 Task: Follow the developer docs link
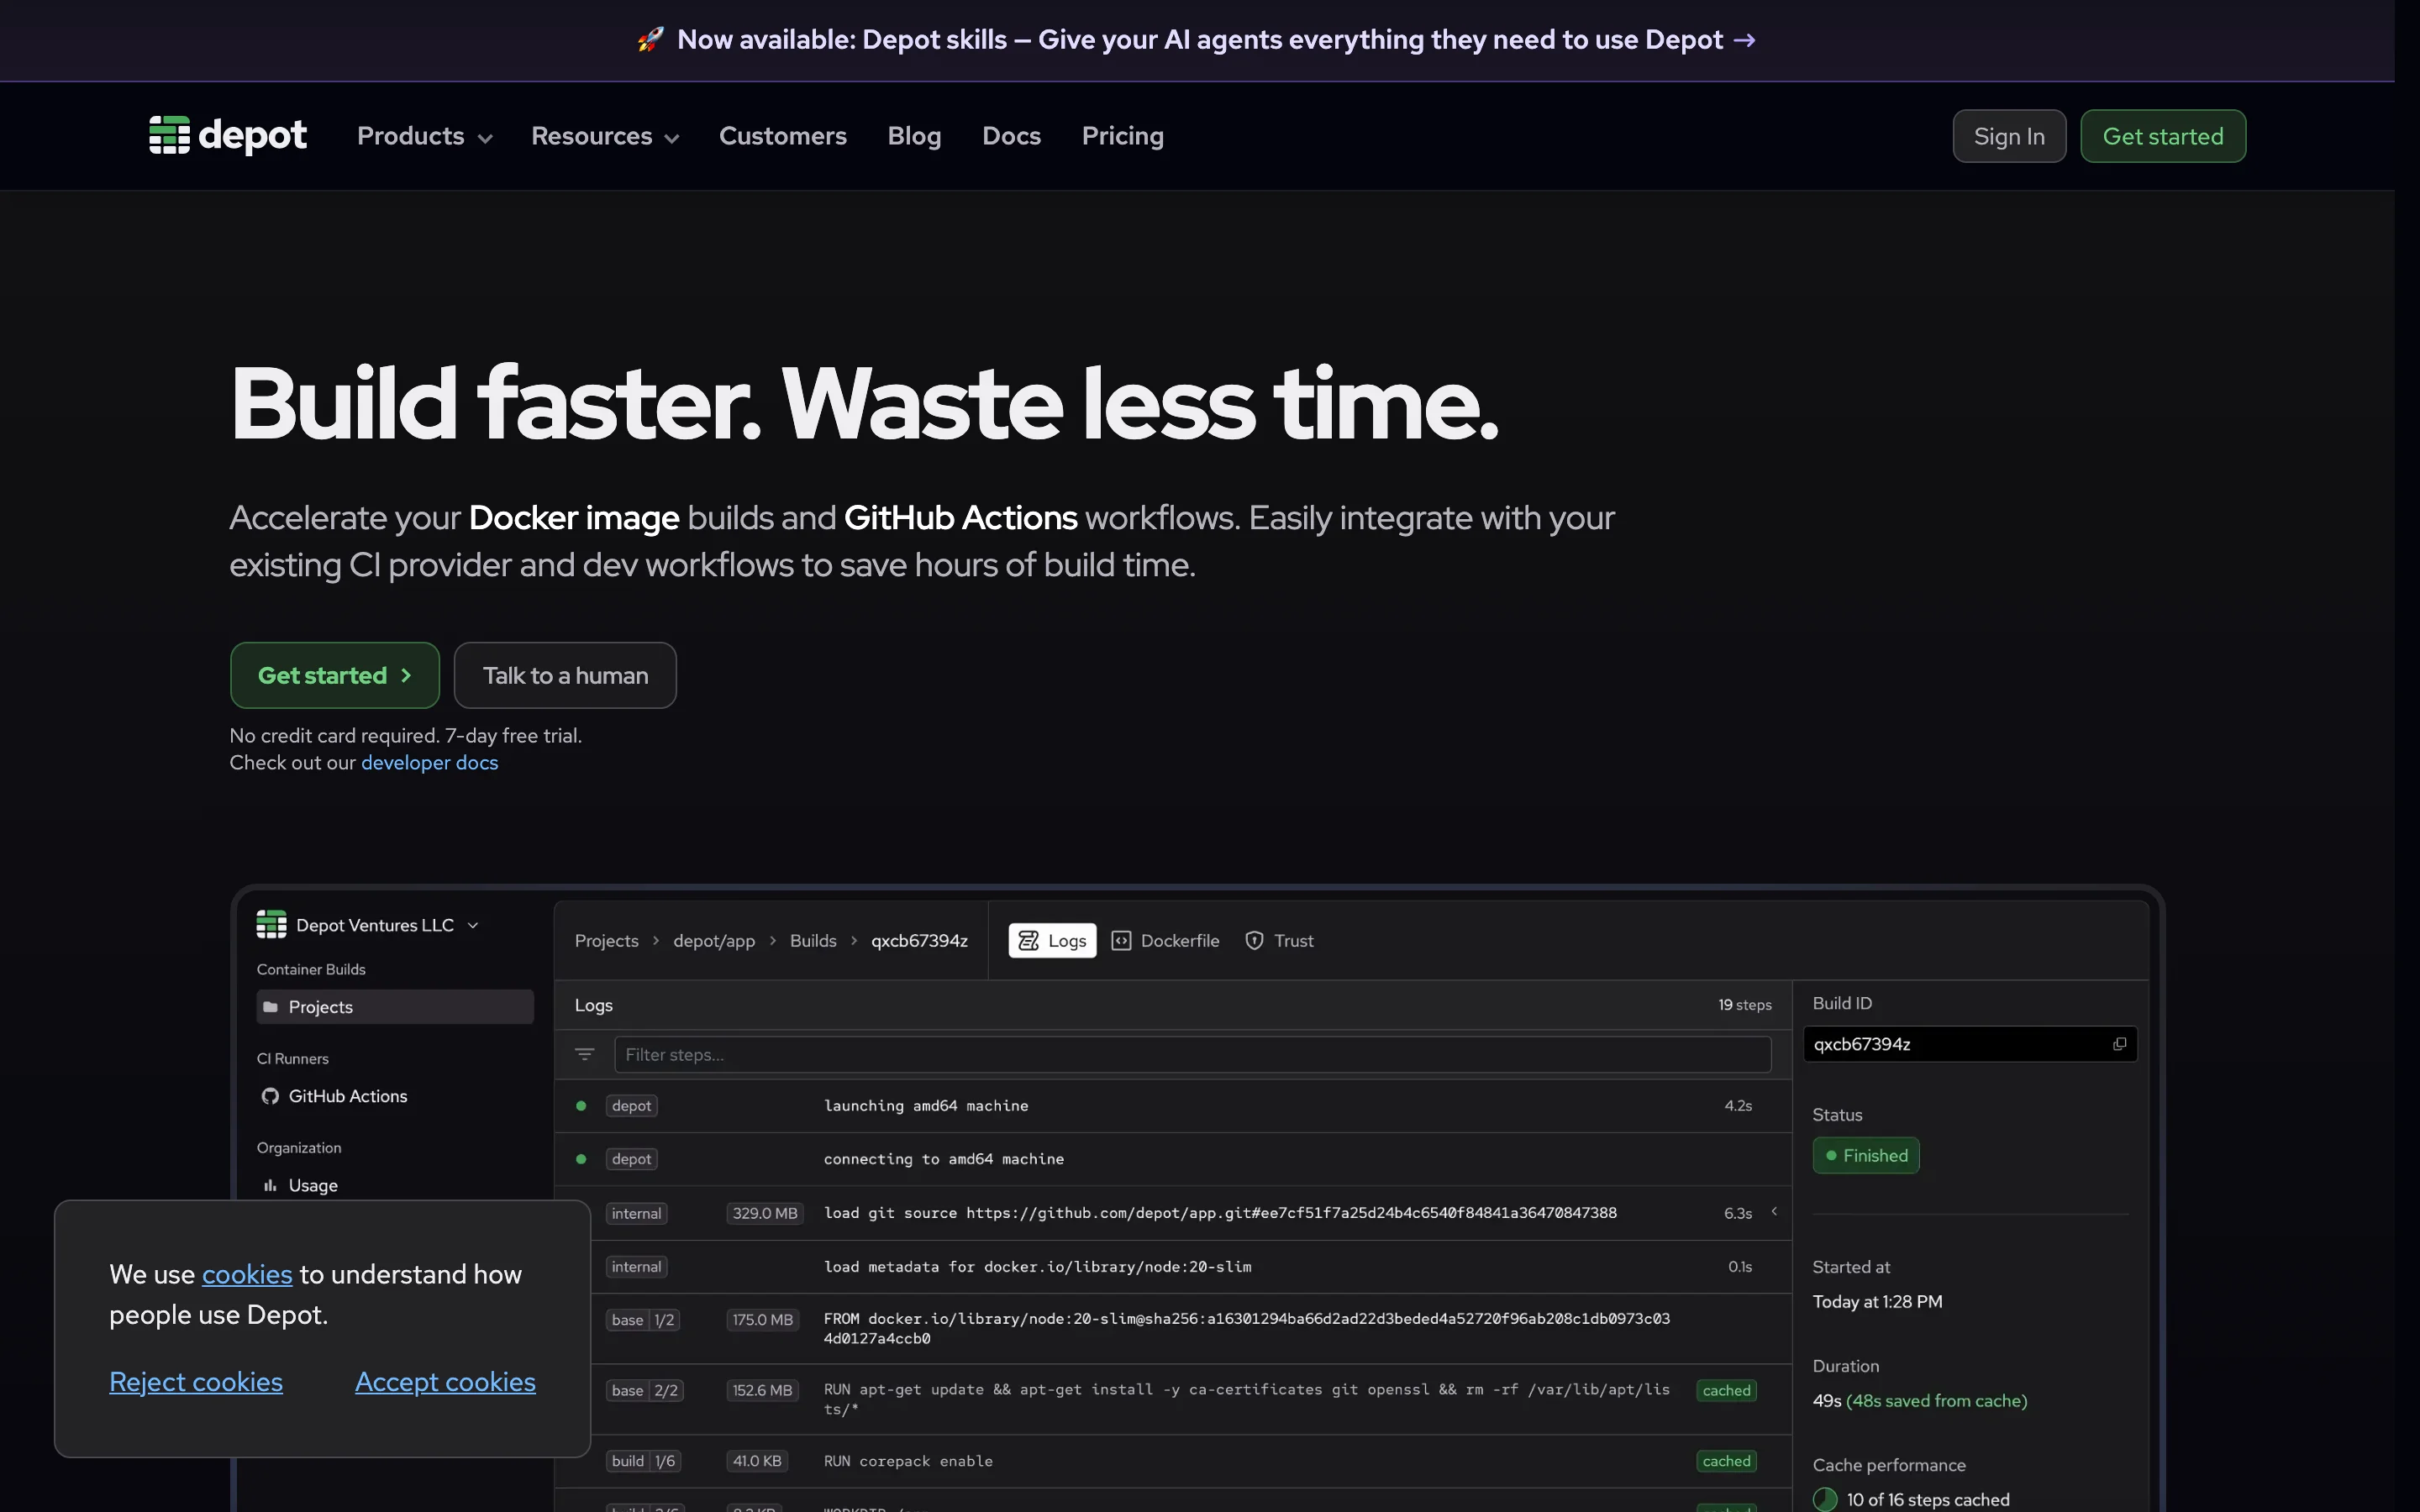point(429,763)
